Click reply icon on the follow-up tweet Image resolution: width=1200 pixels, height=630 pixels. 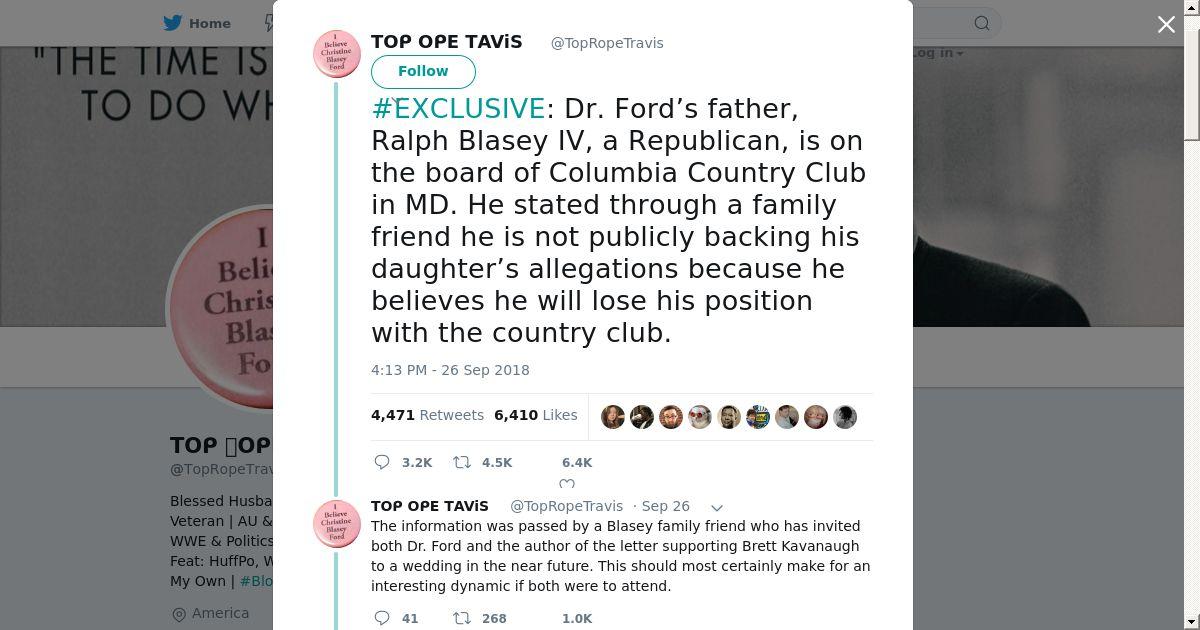point(382,618)
